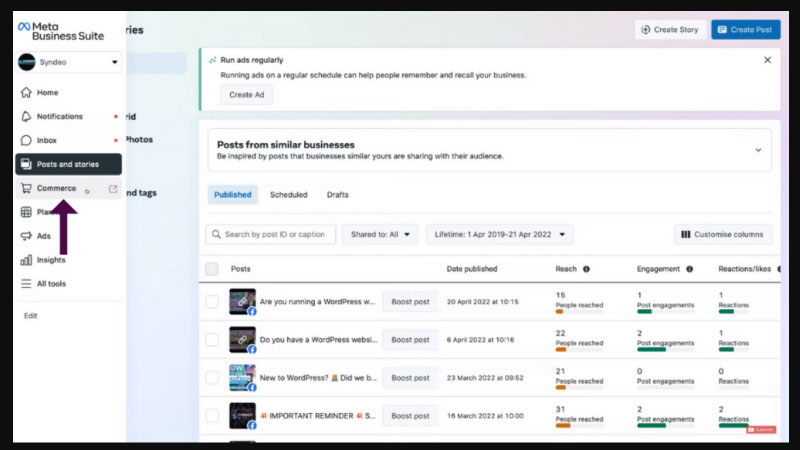Go to Inbox in sidebar
Screen dimensions: 800x450
(46, 140)
